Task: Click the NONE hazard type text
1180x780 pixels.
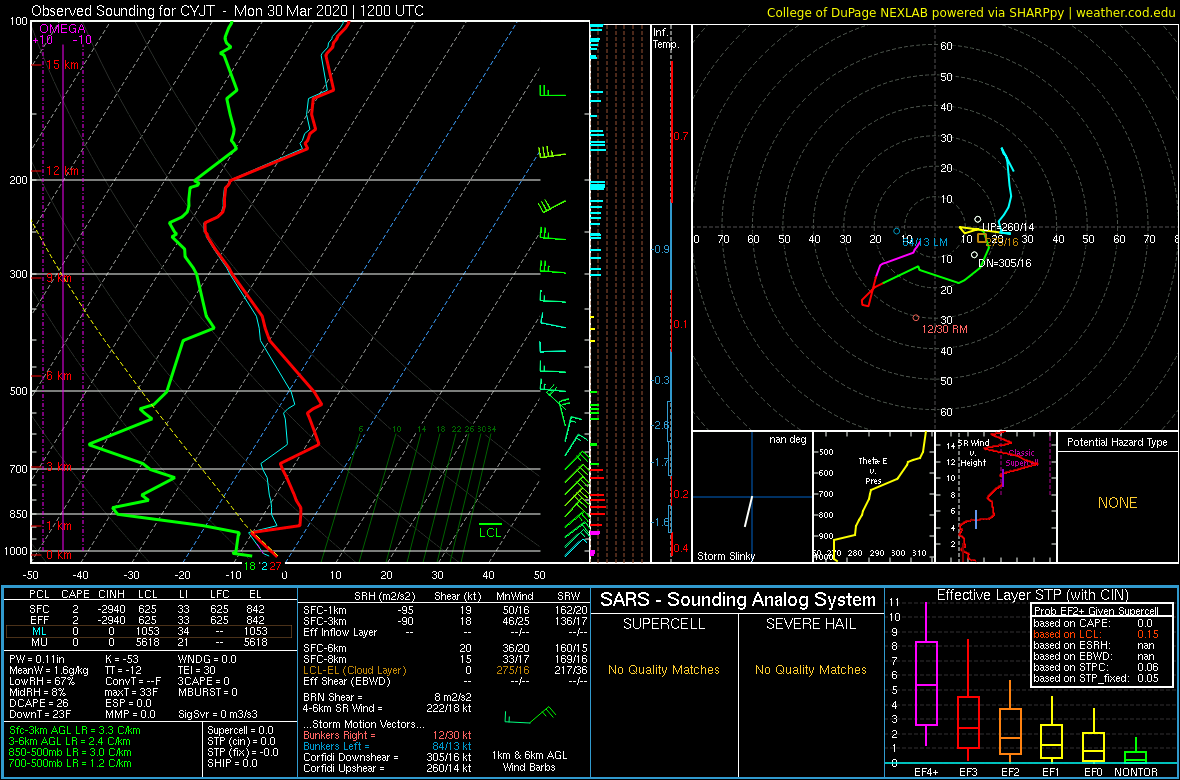Action: [x=1117, y=503]
